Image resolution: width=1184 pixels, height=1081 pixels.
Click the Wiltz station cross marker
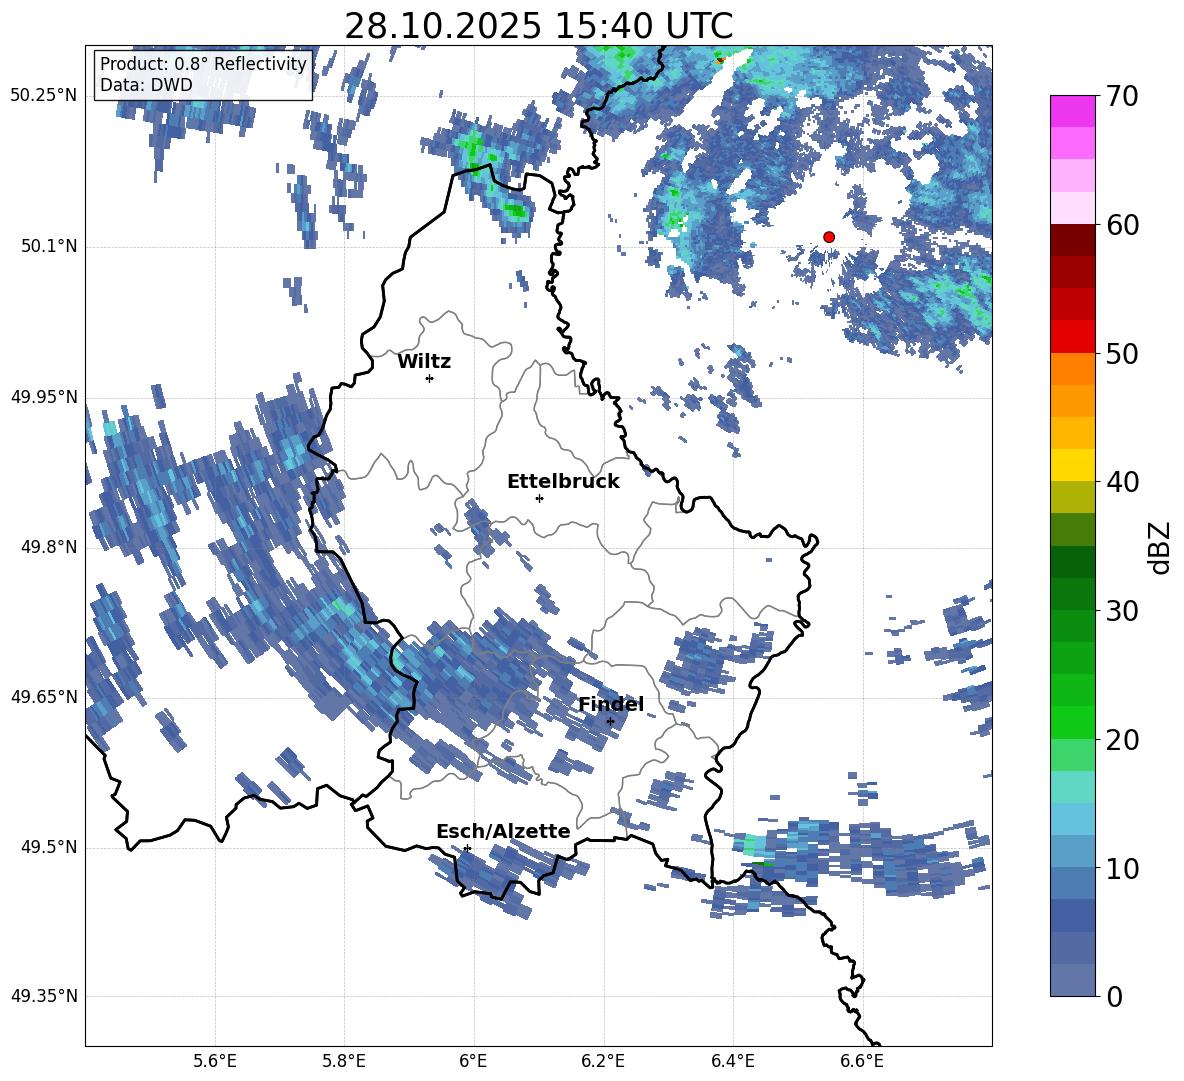click(430, 378)
